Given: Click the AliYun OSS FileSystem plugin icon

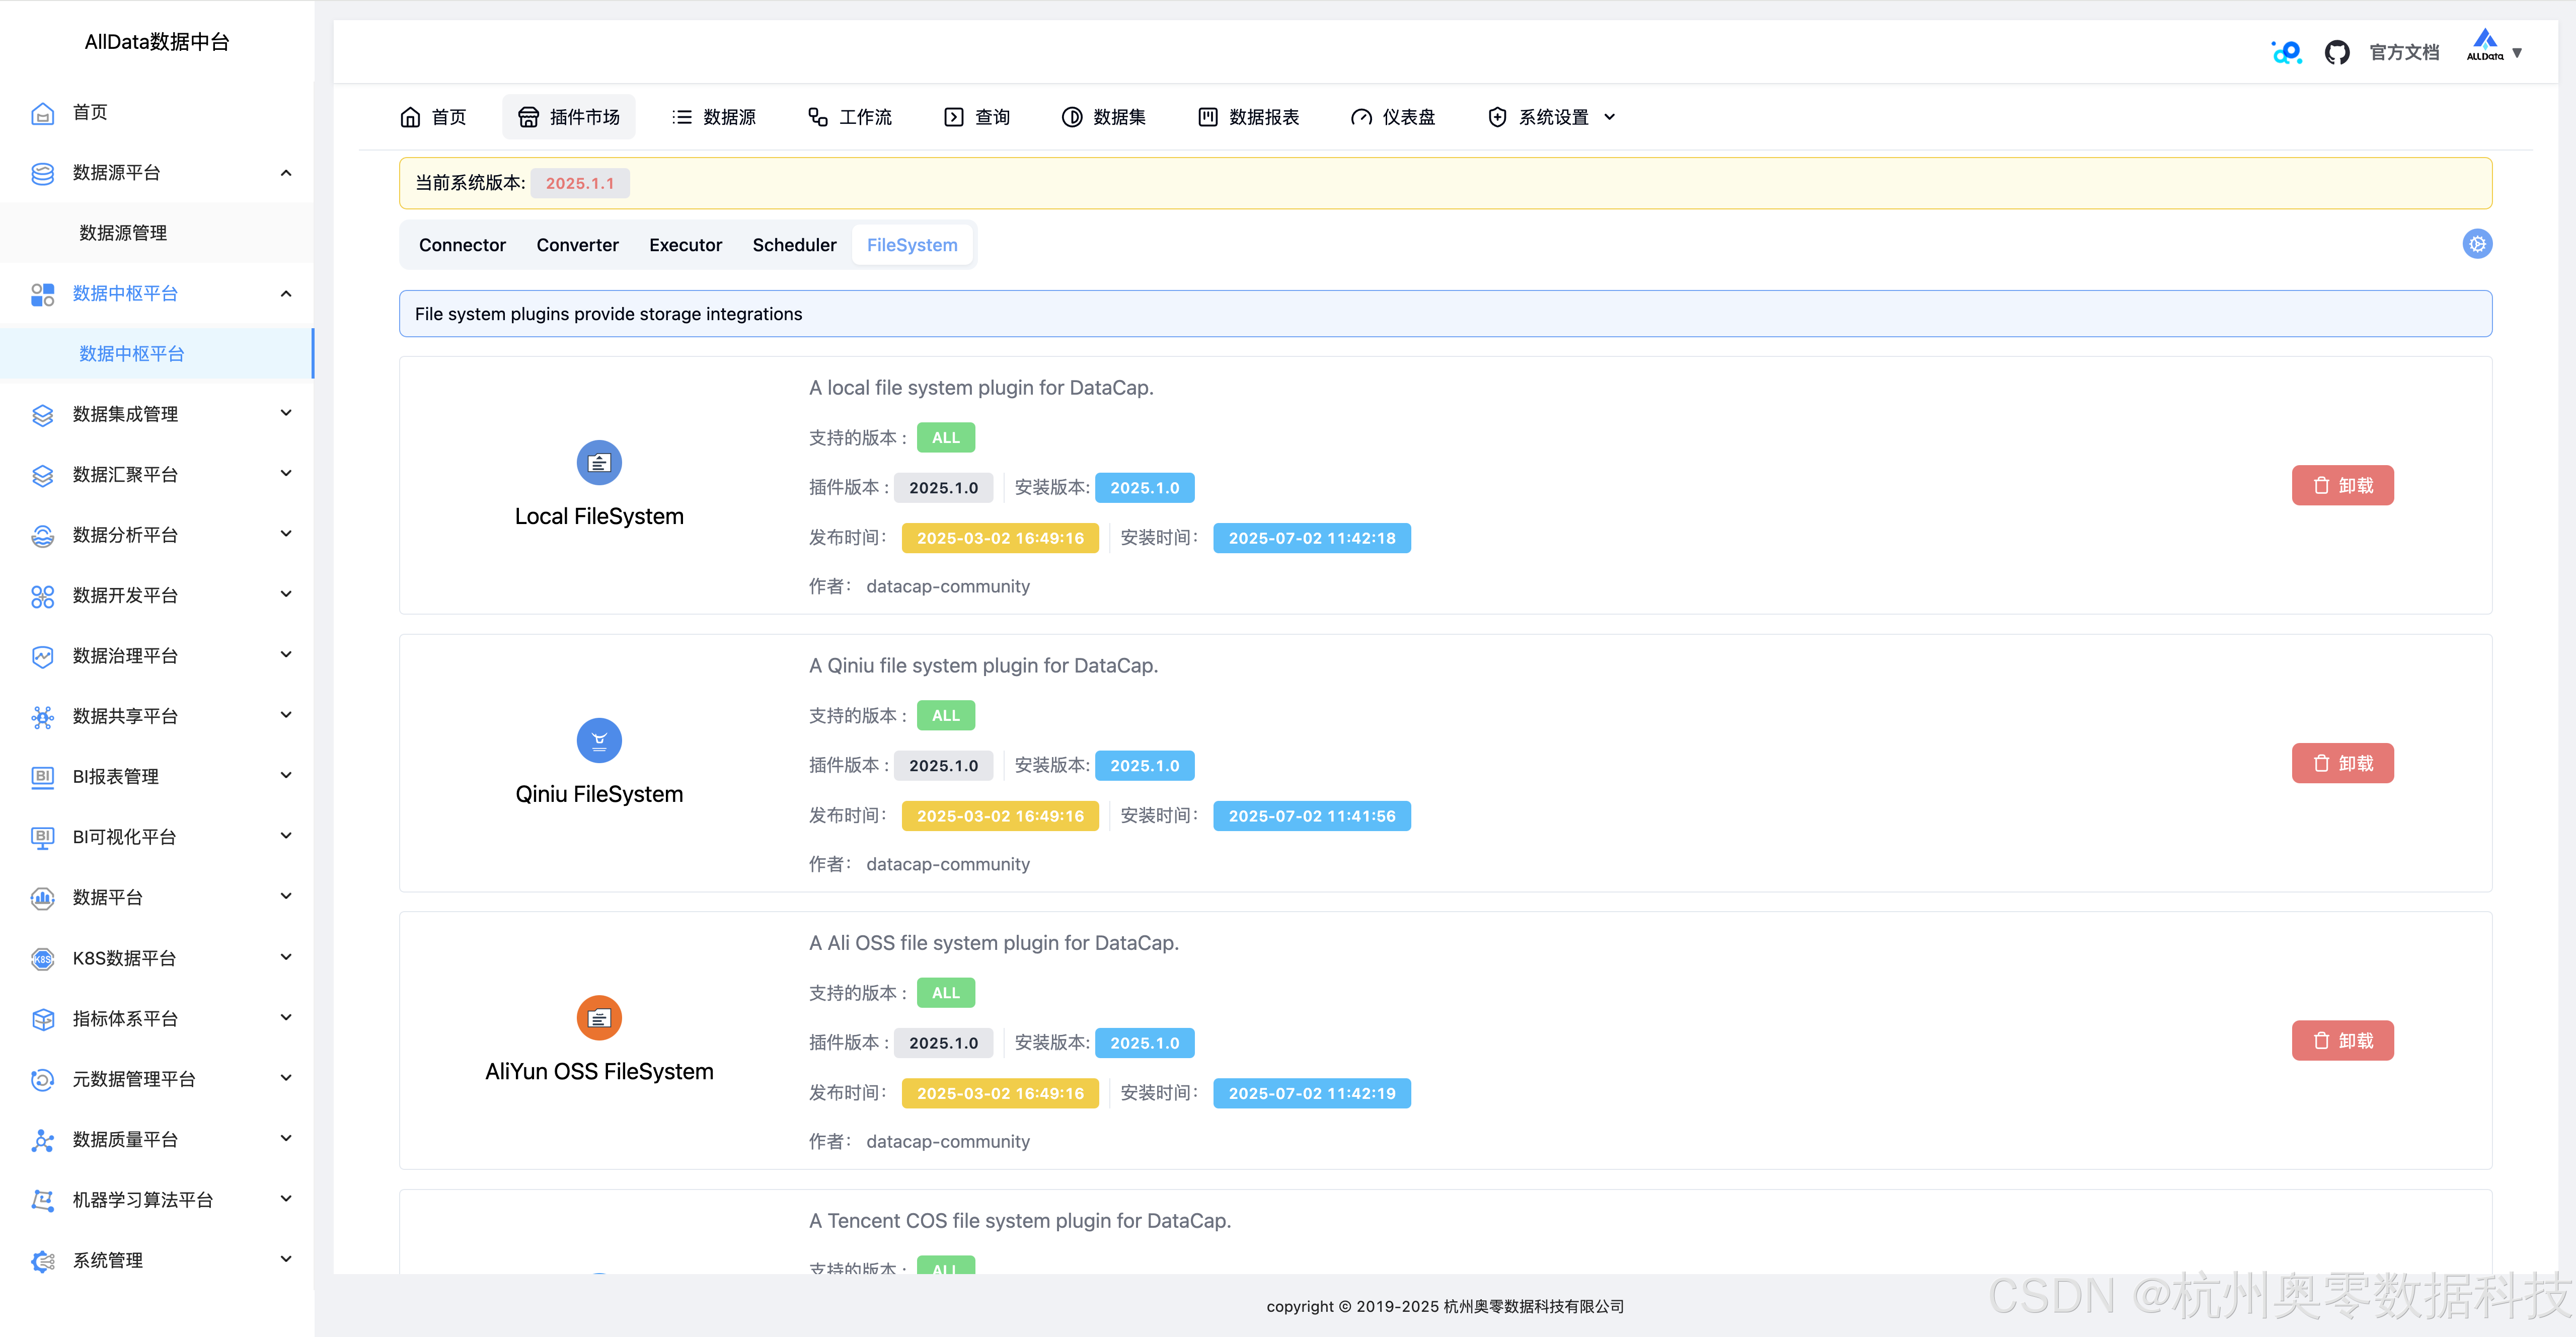Looking at the screenshot, I should click(599, 1018).
